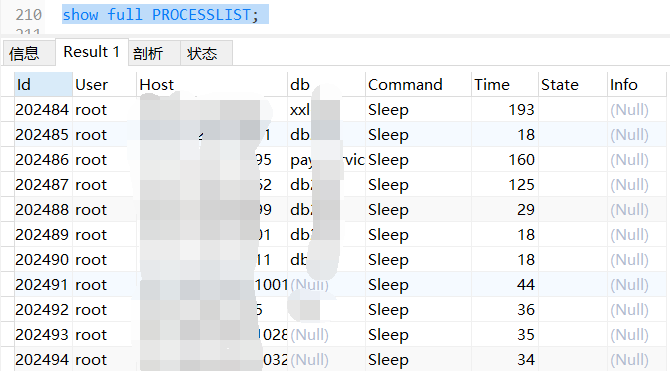This screenshot has height=371, width=670.
Task: Select the Result 1 tab
Action: (x=91, y=52)
